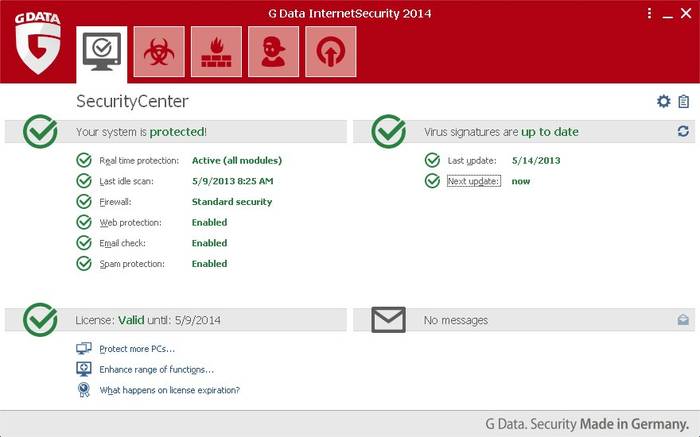The image size is (700, 437).
Task: Click the small mail icon beside No messages
Action: click(x=683, y=320)
